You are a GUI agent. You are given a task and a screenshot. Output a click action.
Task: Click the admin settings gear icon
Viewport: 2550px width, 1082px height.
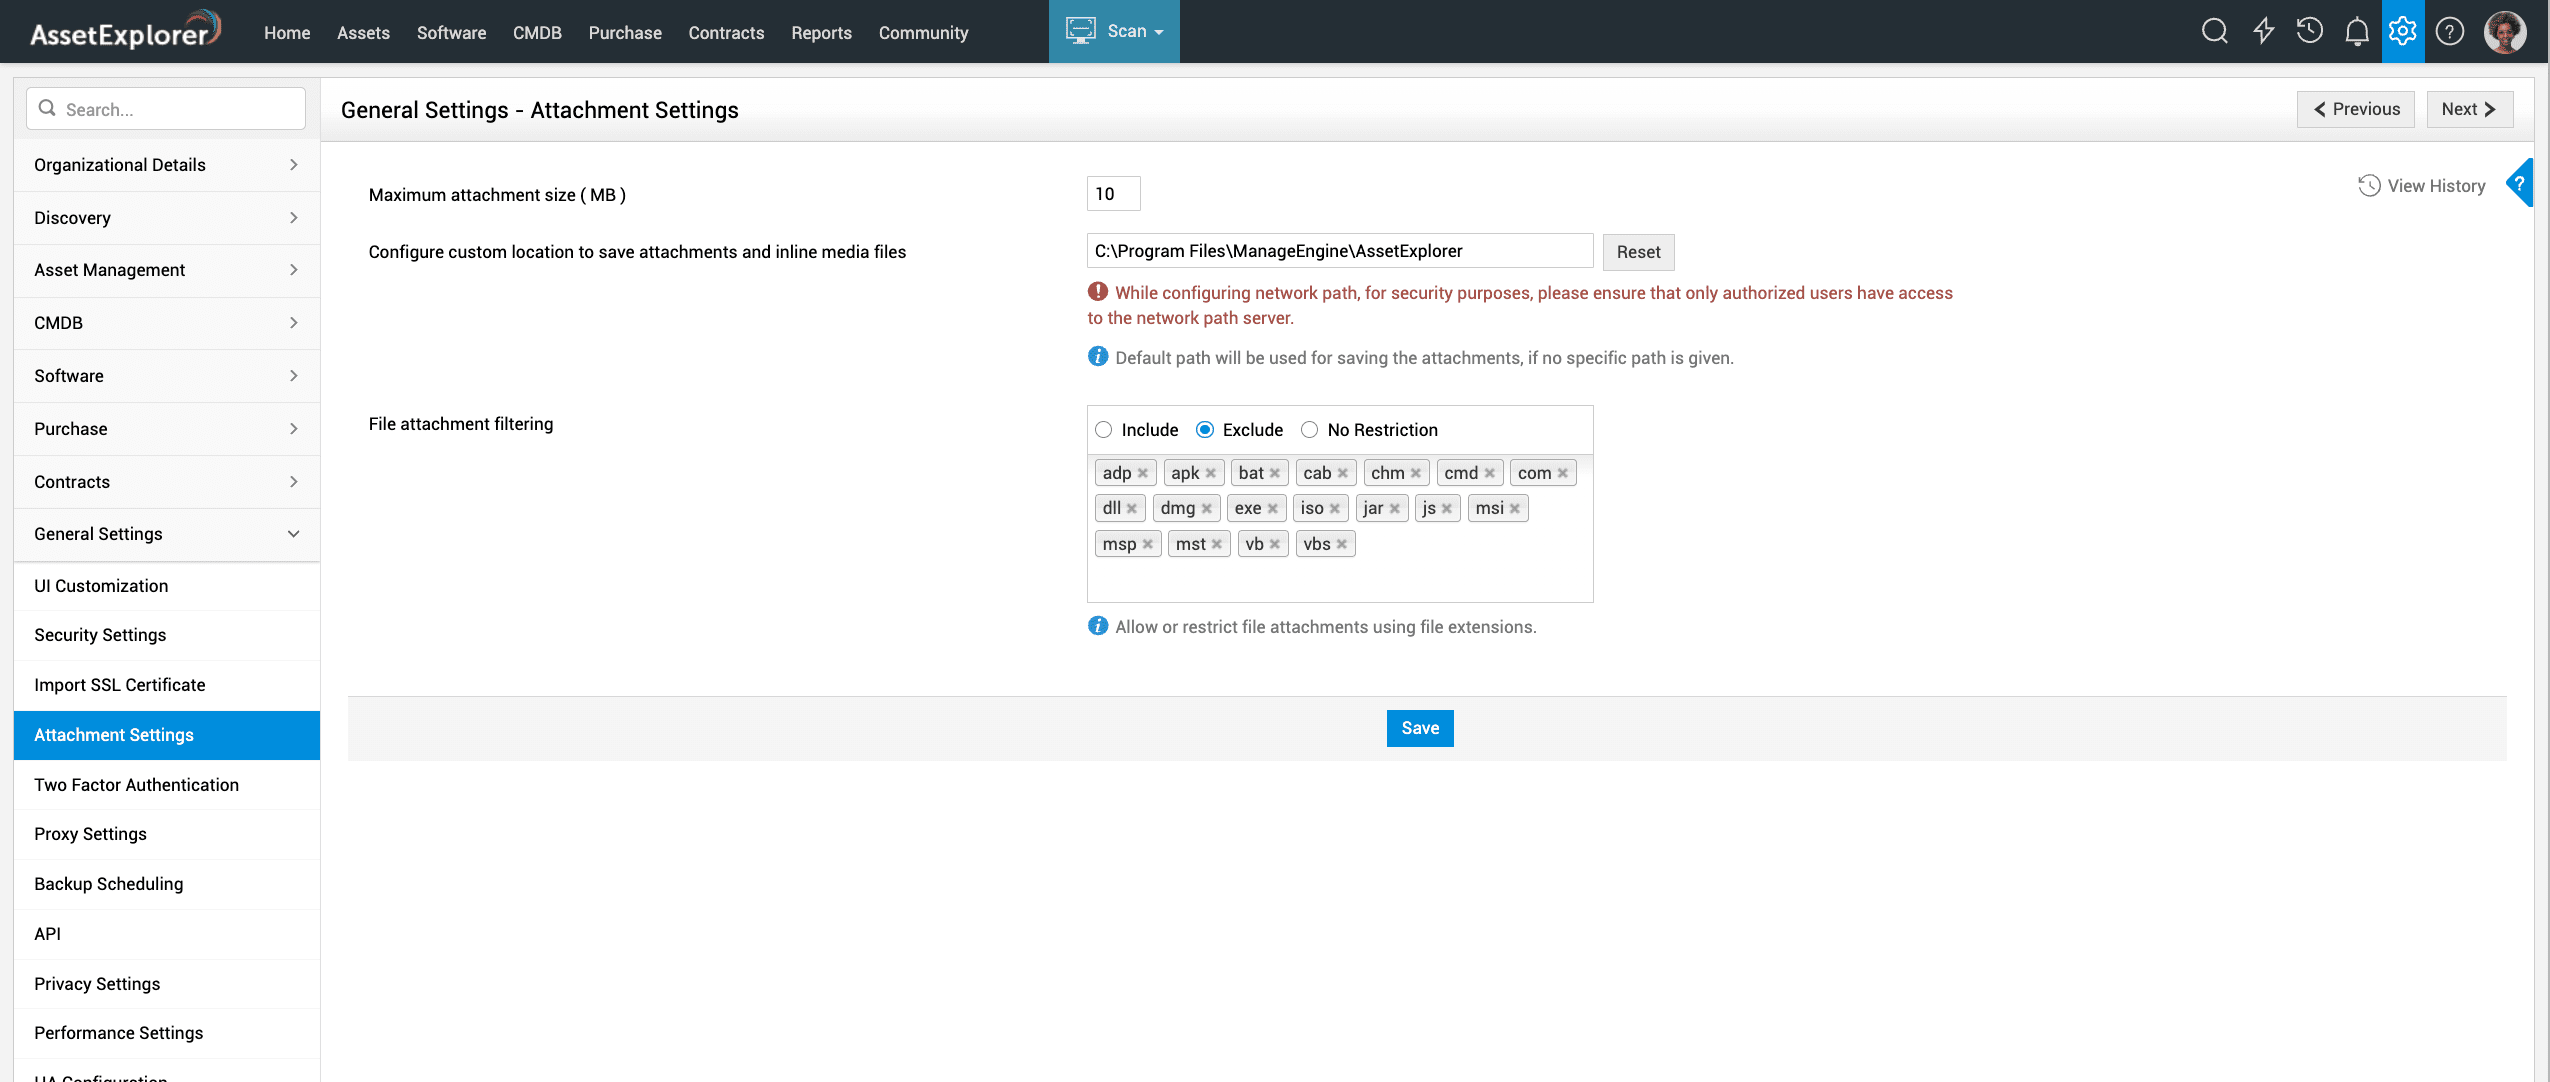tap(2402, 31)
